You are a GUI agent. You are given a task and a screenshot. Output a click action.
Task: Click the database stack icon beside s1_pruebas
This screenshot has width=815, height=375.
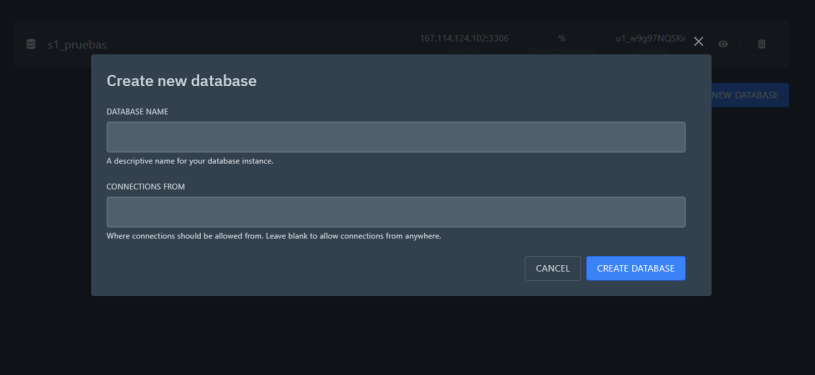pyautogui.click(x=31, y=44)
